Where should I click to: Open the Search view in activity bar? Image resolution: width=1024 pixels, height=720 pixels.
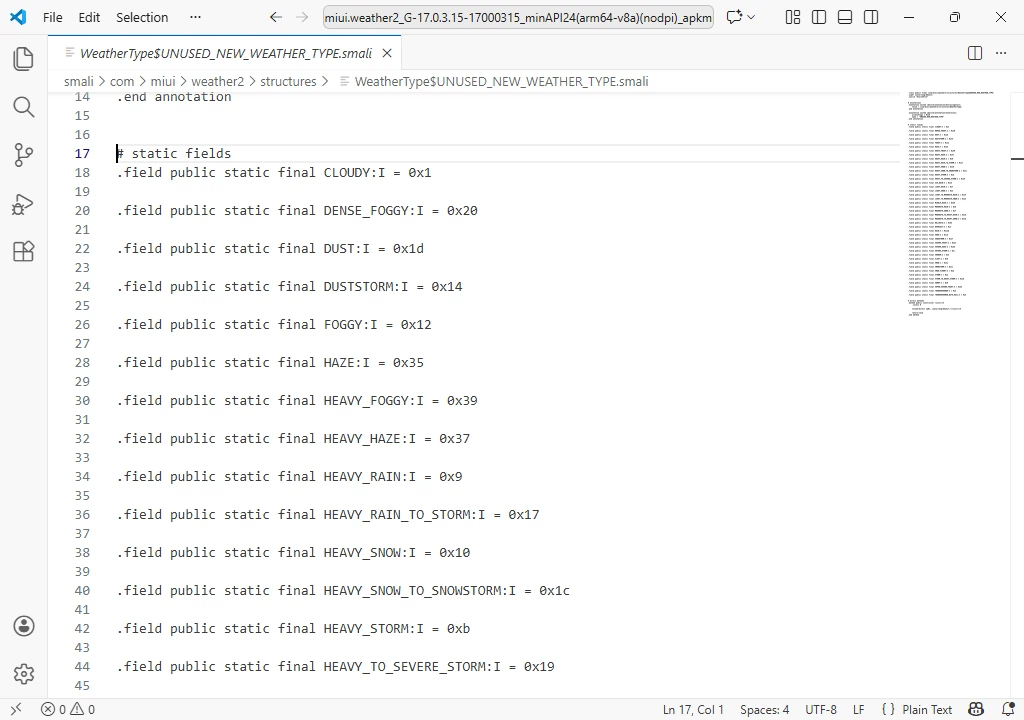point(24,107)
